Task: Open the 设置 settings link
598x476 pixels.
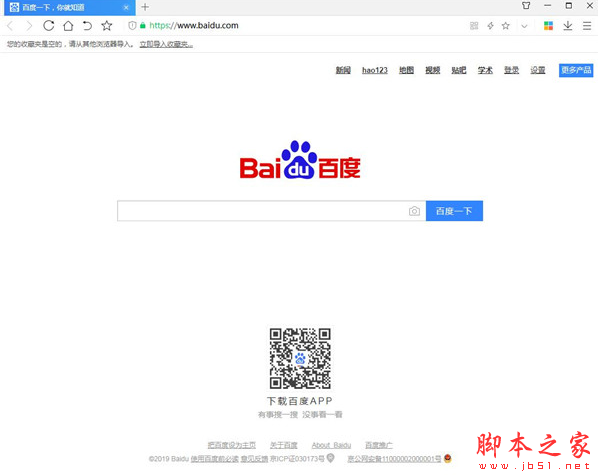Action: click(538, 70)
